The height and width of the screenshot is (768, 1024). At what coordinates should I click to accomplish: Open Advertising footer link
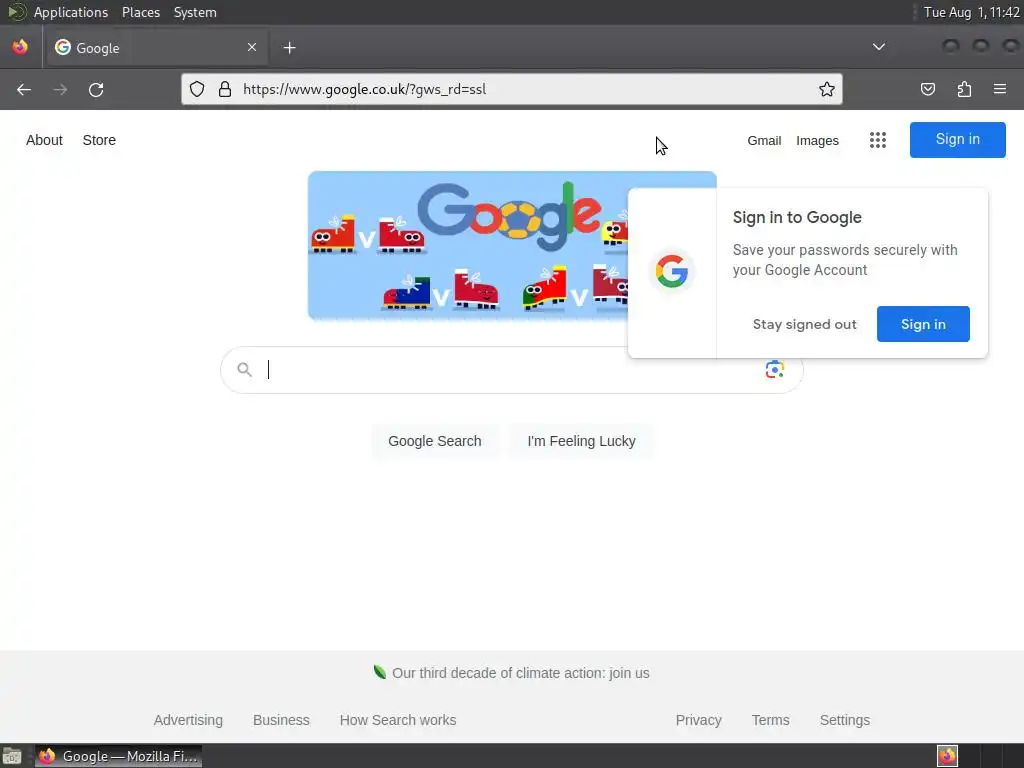tap(188, 720)
